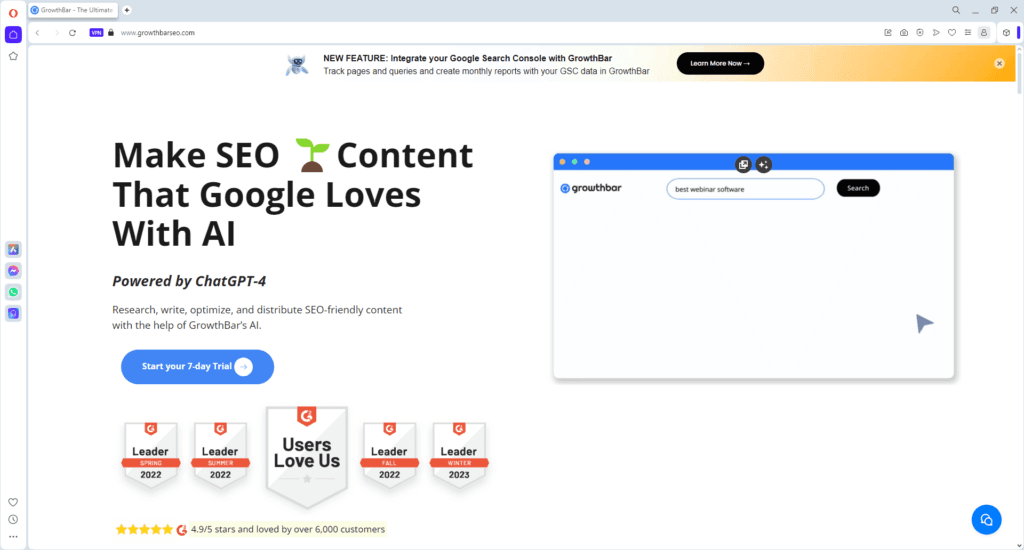Open Facebook Messenger in the sidebar

tap(13, 271)
